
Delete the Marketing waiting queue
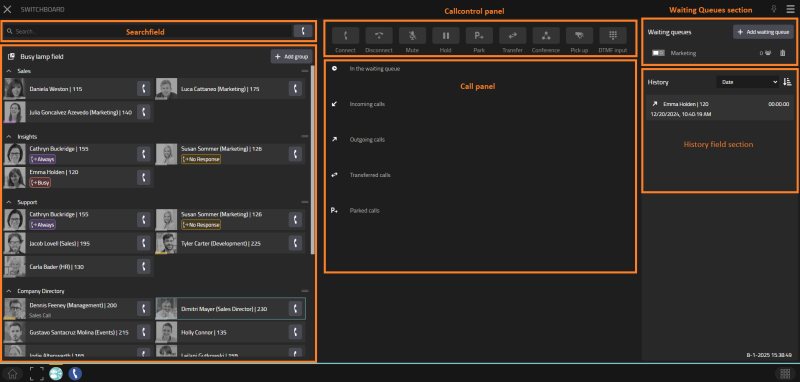click(782, 53)
